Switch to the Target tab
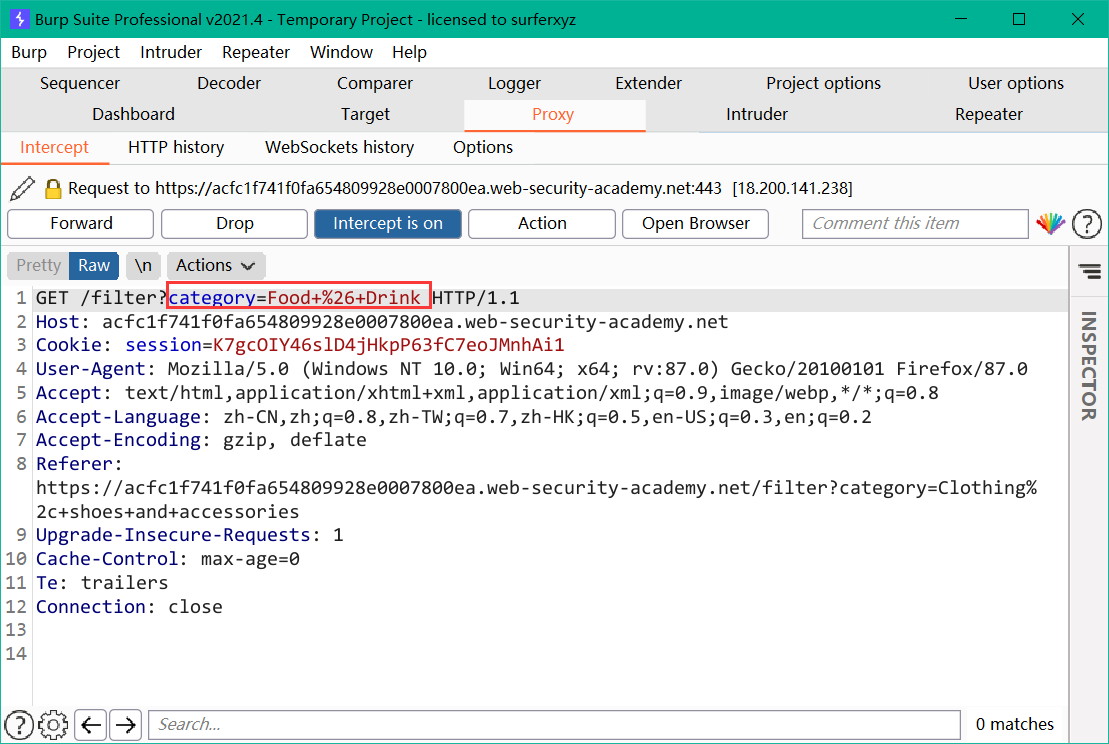The height and width of the screenshot is (744, 1109). (x=365, y=115)
